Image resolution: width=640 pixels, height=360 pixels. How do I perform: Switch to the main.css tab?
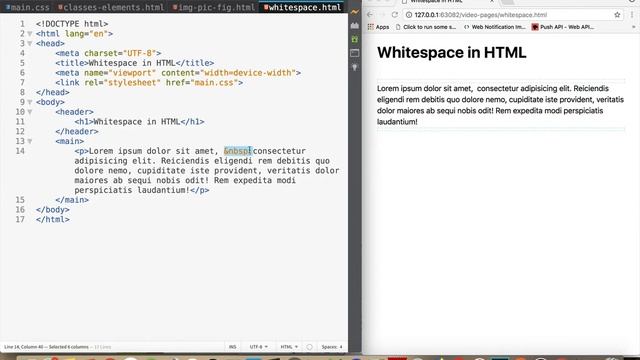click(28, 7)
